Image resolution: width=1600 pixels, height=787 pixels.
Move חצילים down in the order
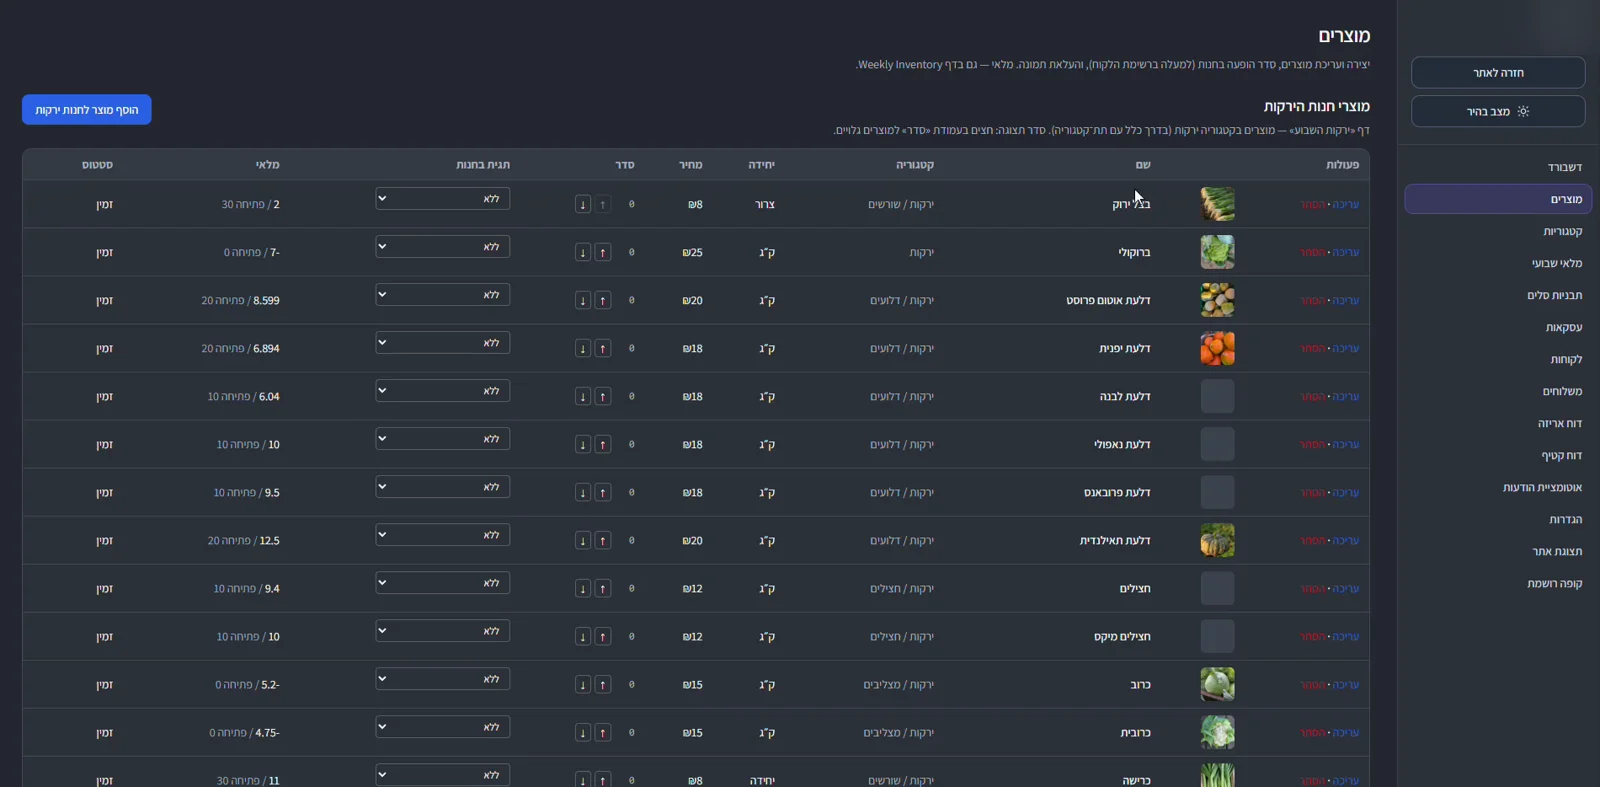[x=583, y=588]
